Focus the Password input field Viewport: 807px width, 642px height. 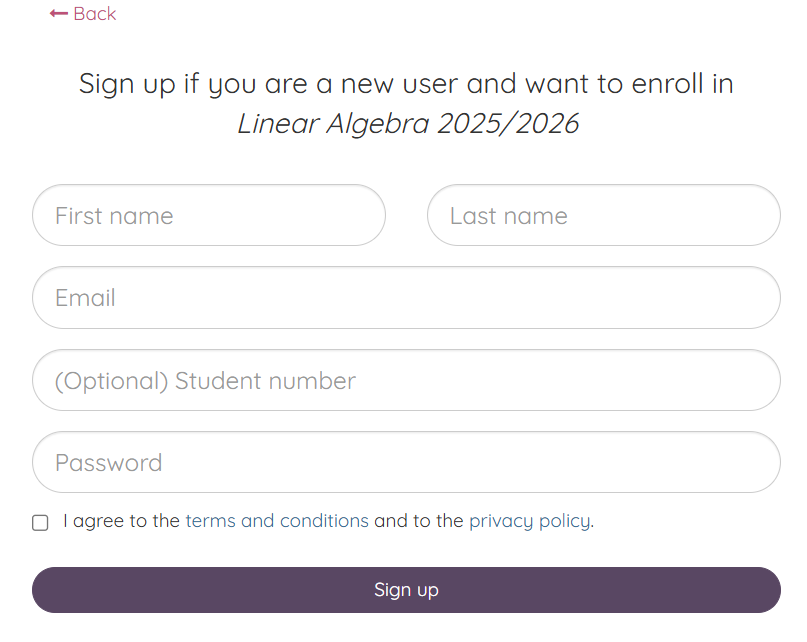406,462
